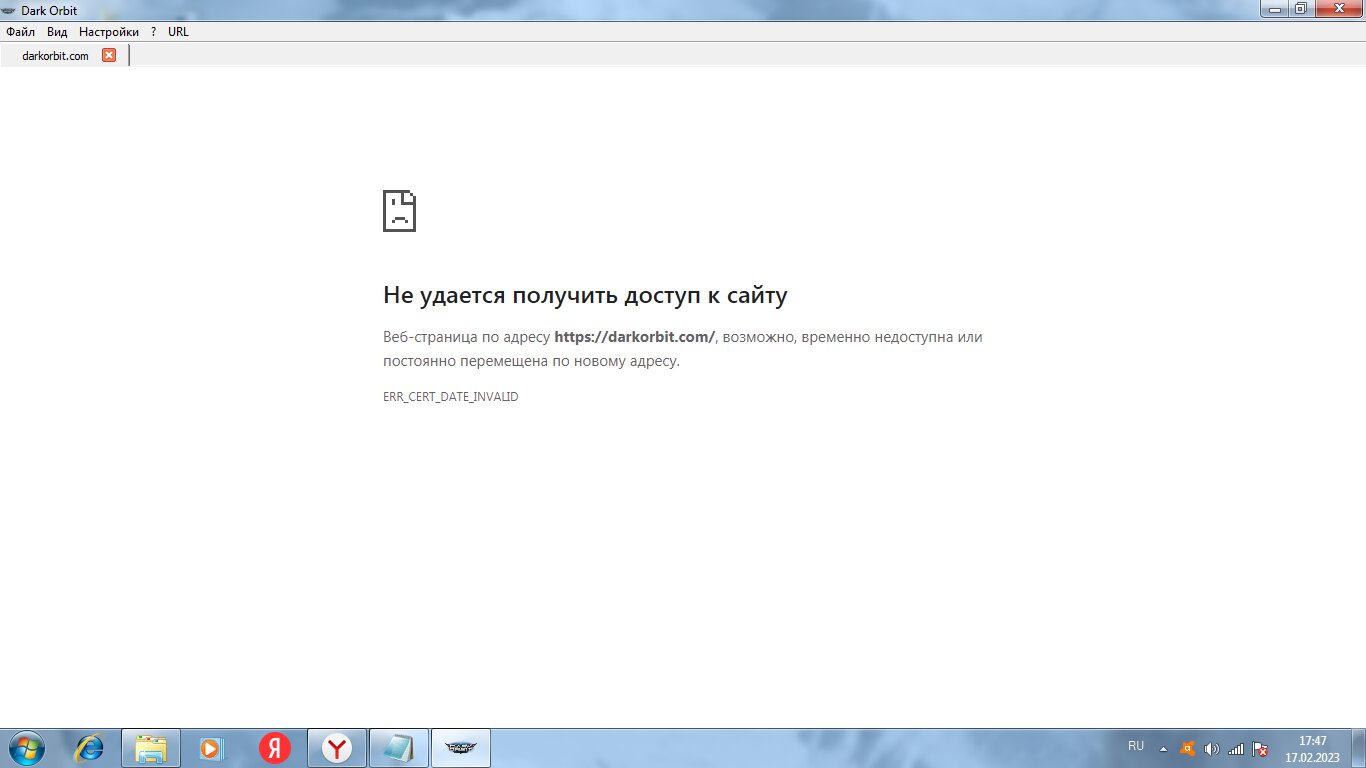Viewport: 1366px width, 768px height.
Task: Switch to the Dark Orbit taskbar button
Action: [x=461, y=747]
